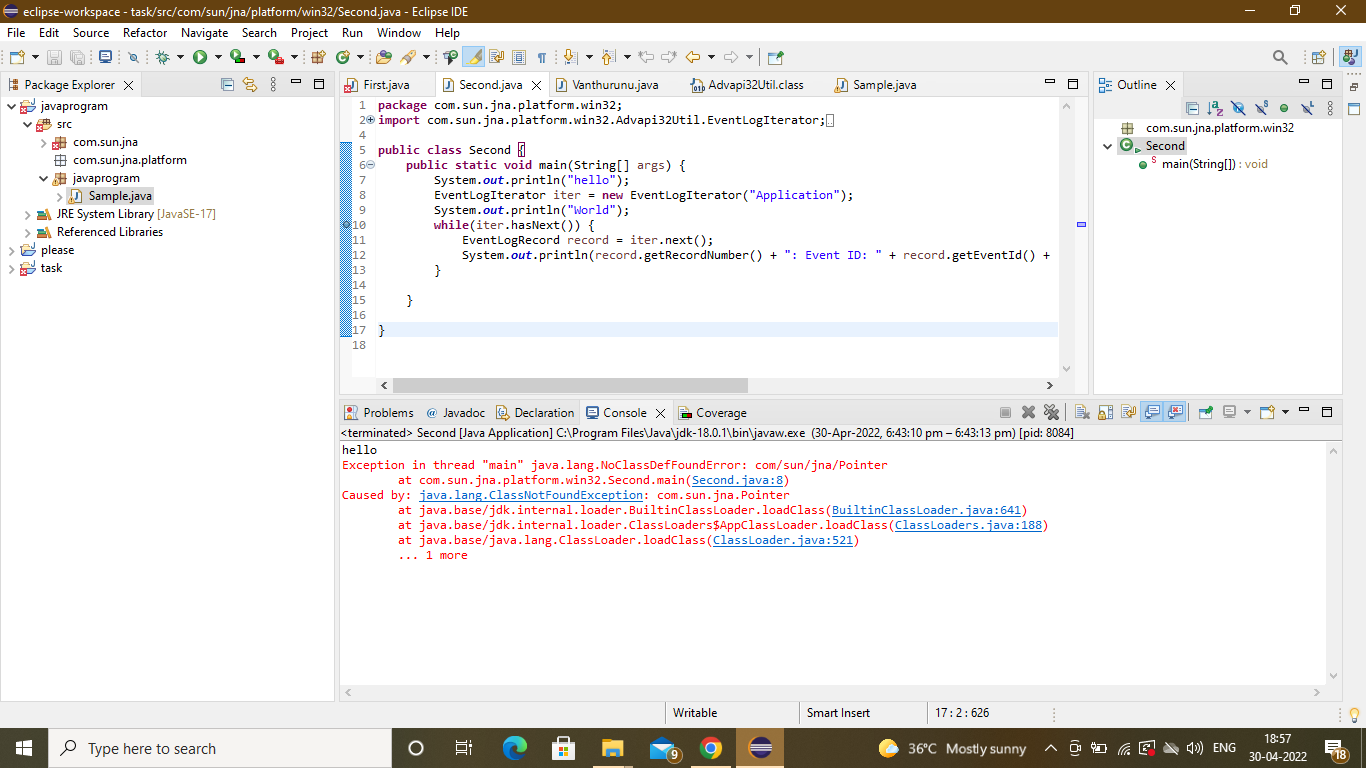Open the Coverage tab
The height and width of the screenshot is (768, 1366).
pos(713,412)
